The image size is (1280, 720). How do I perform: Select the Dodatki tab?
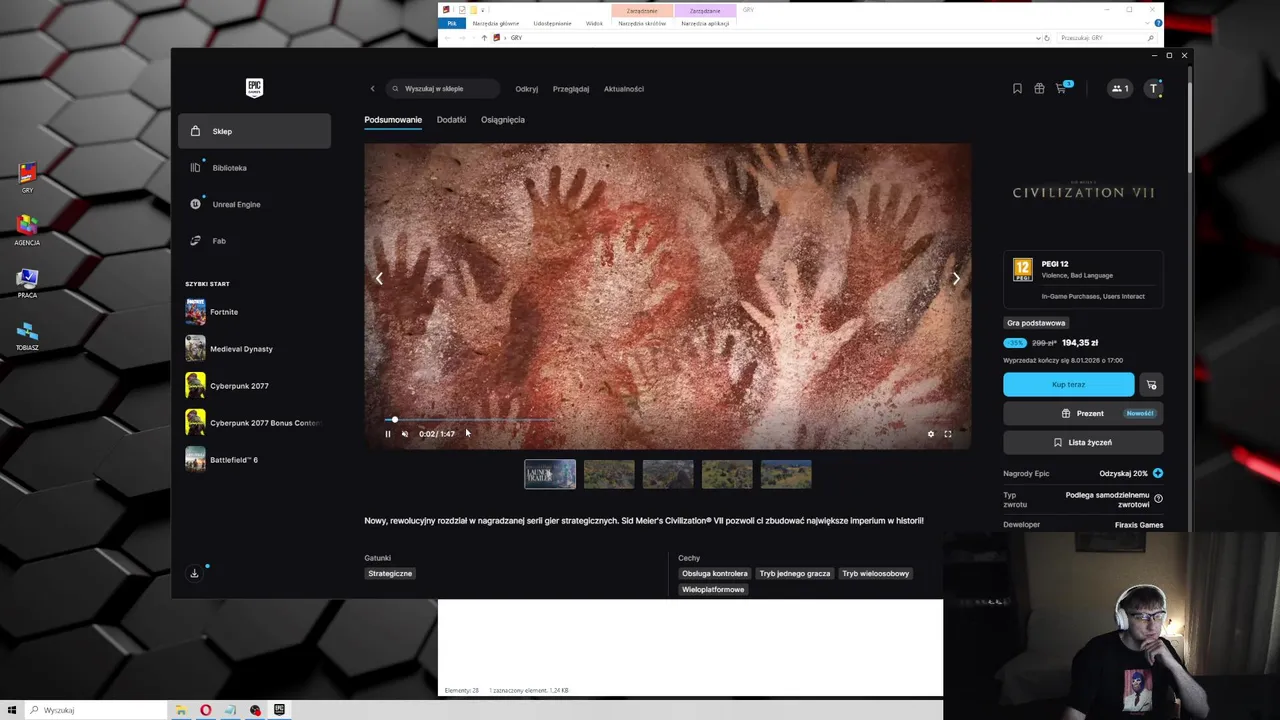451,120
